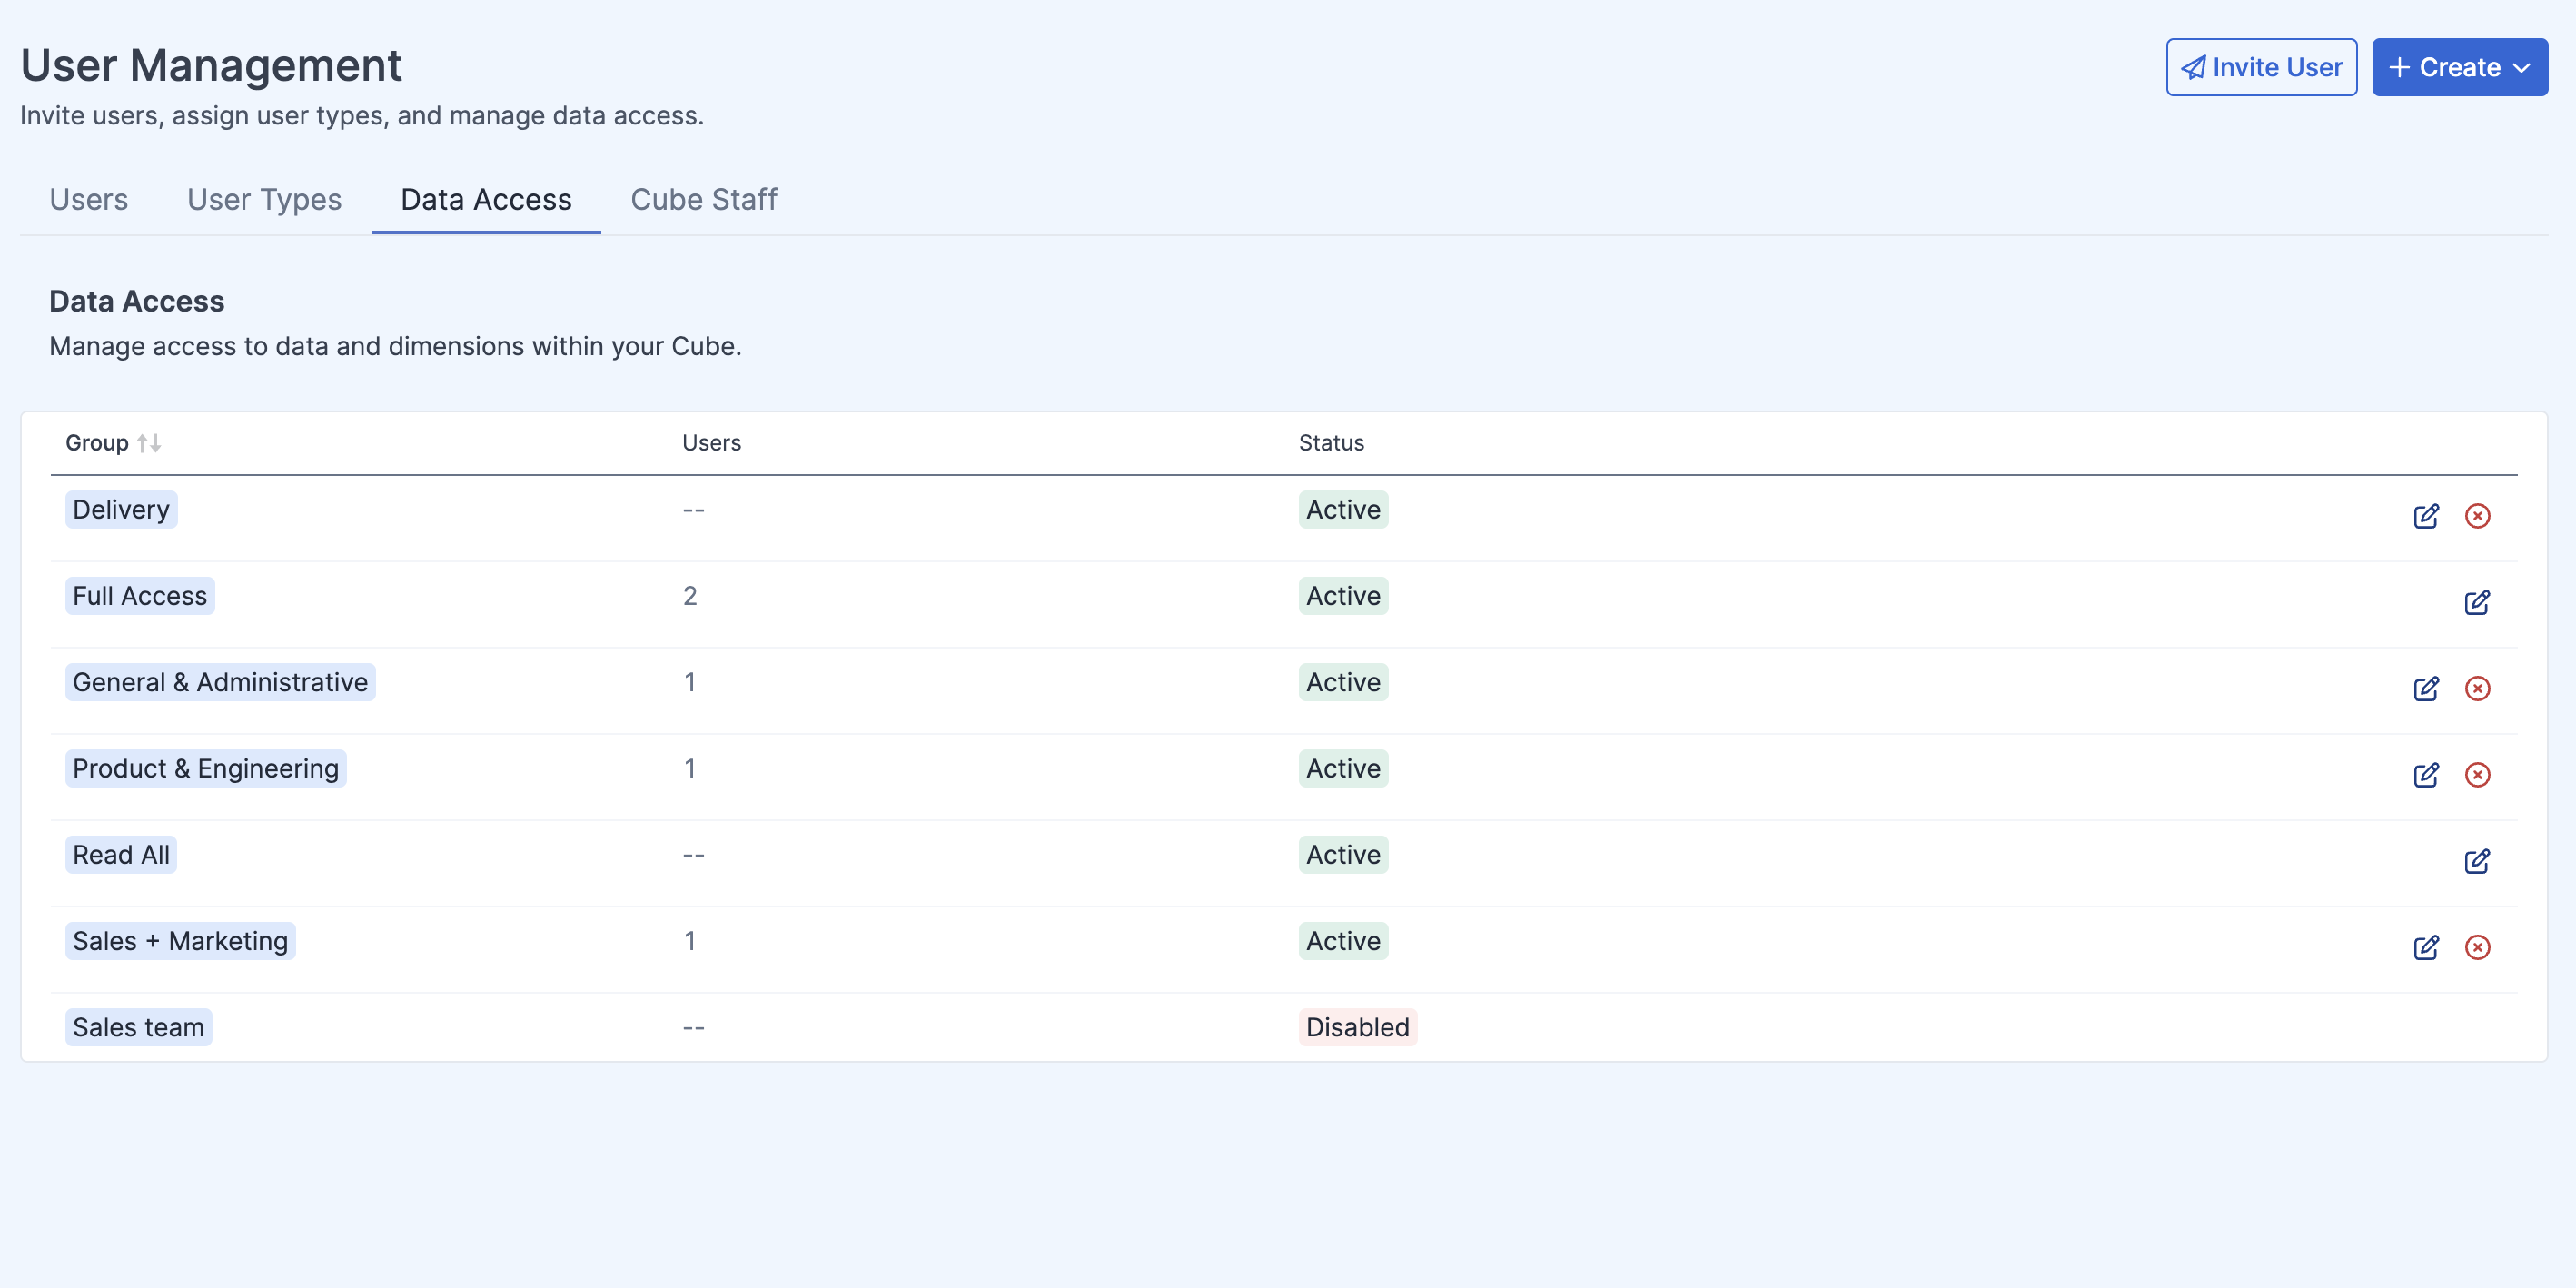Select the Data Access tab
This screenshot has width=2576, height=1288.
[486, 200]
